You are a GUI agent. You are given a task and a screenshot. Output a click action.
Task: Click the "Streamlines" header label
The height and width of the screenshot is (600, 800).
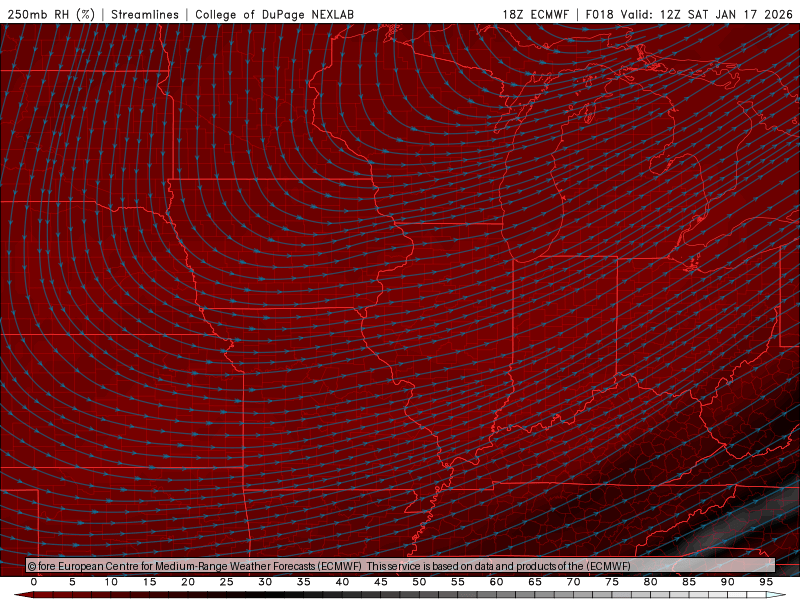[145, 14]
